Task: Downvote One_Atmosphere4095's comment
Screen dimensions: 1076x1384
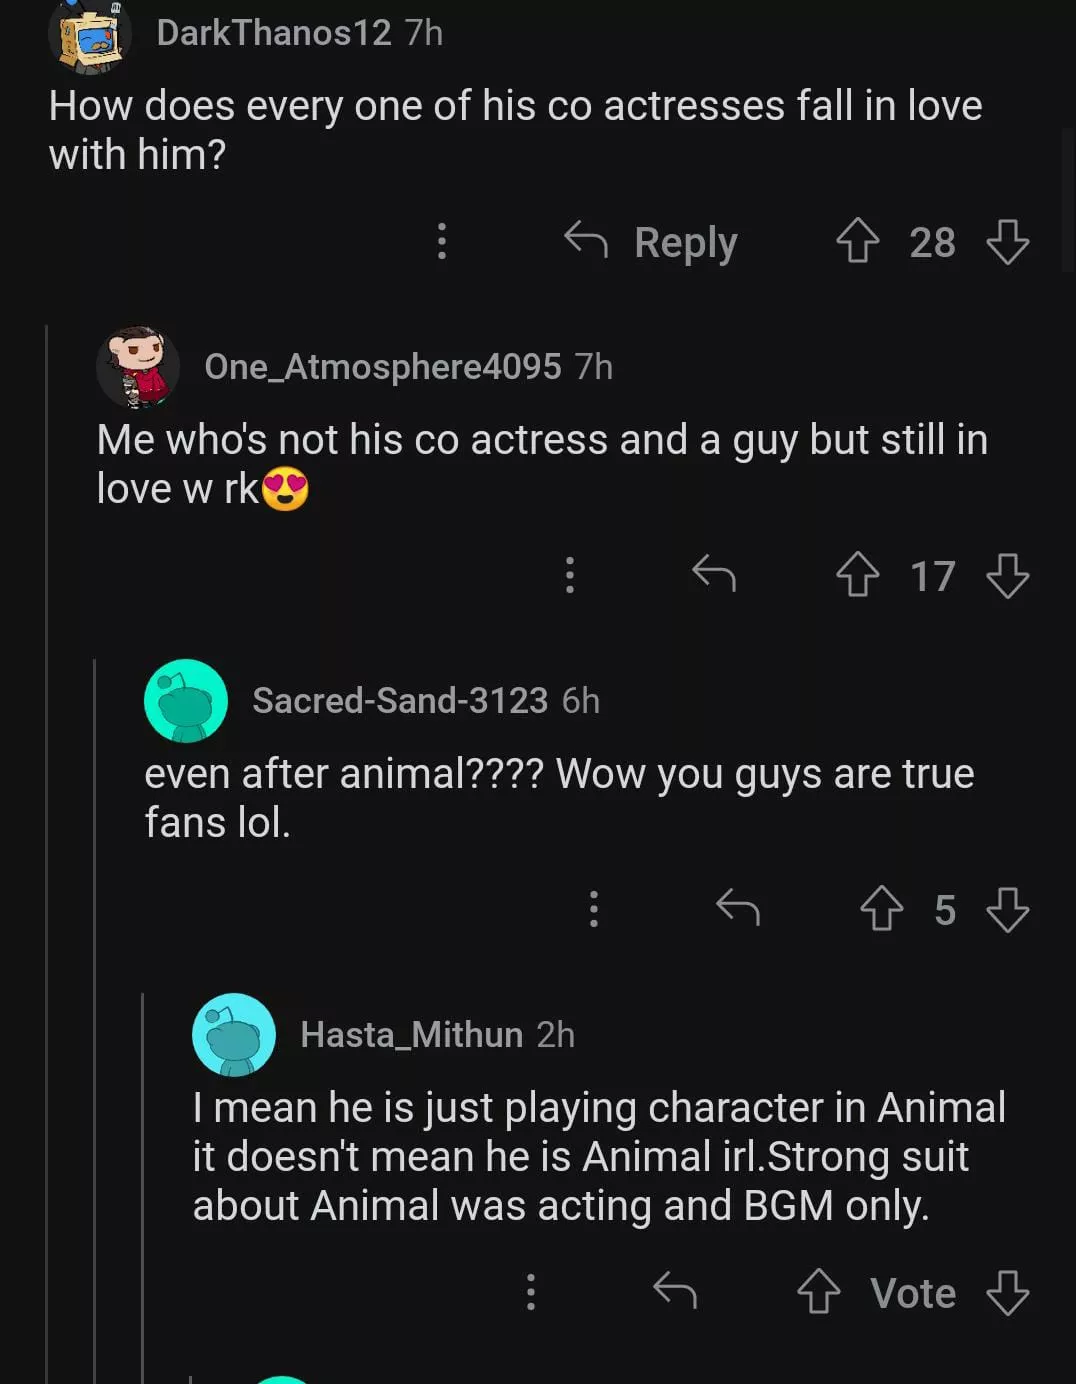Action: coord(1007,576)
